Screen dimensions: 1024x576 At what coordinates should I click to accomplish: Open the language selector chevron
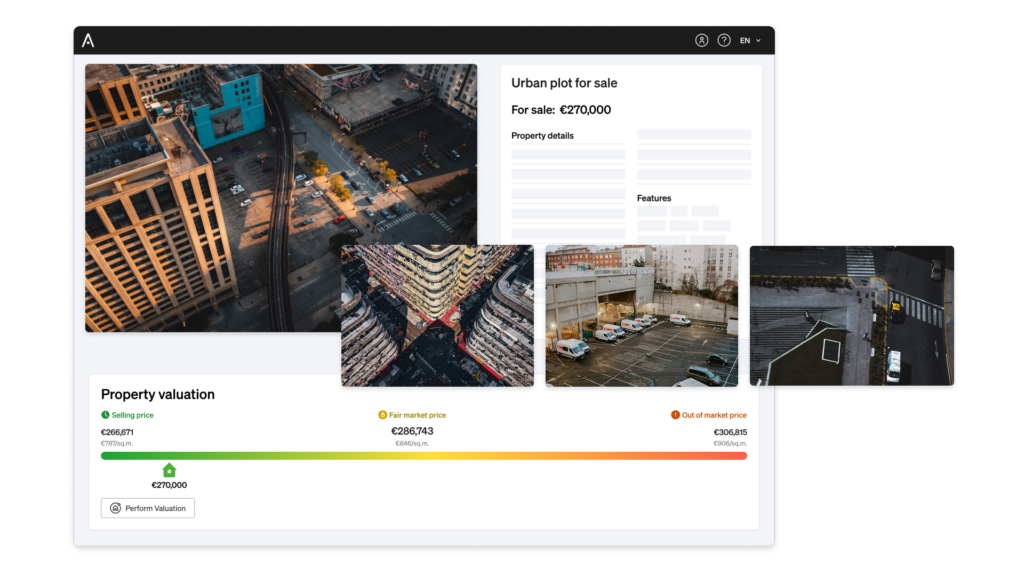pos(757,40)
